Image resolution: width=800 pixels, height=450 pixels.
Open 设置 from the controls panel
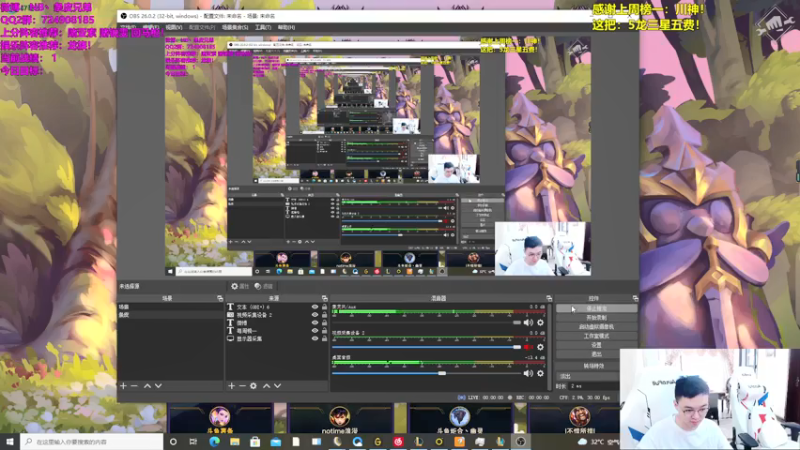point(596,345)
